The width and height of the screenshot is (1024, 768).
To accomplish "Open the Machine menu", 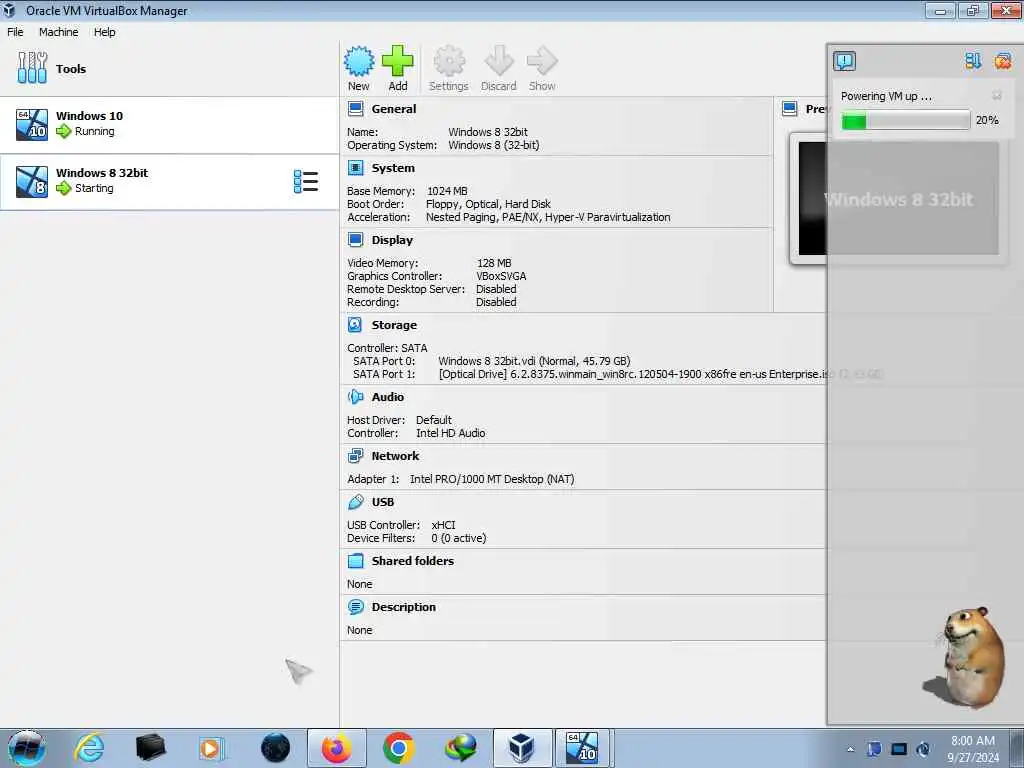I will [58, 32].
